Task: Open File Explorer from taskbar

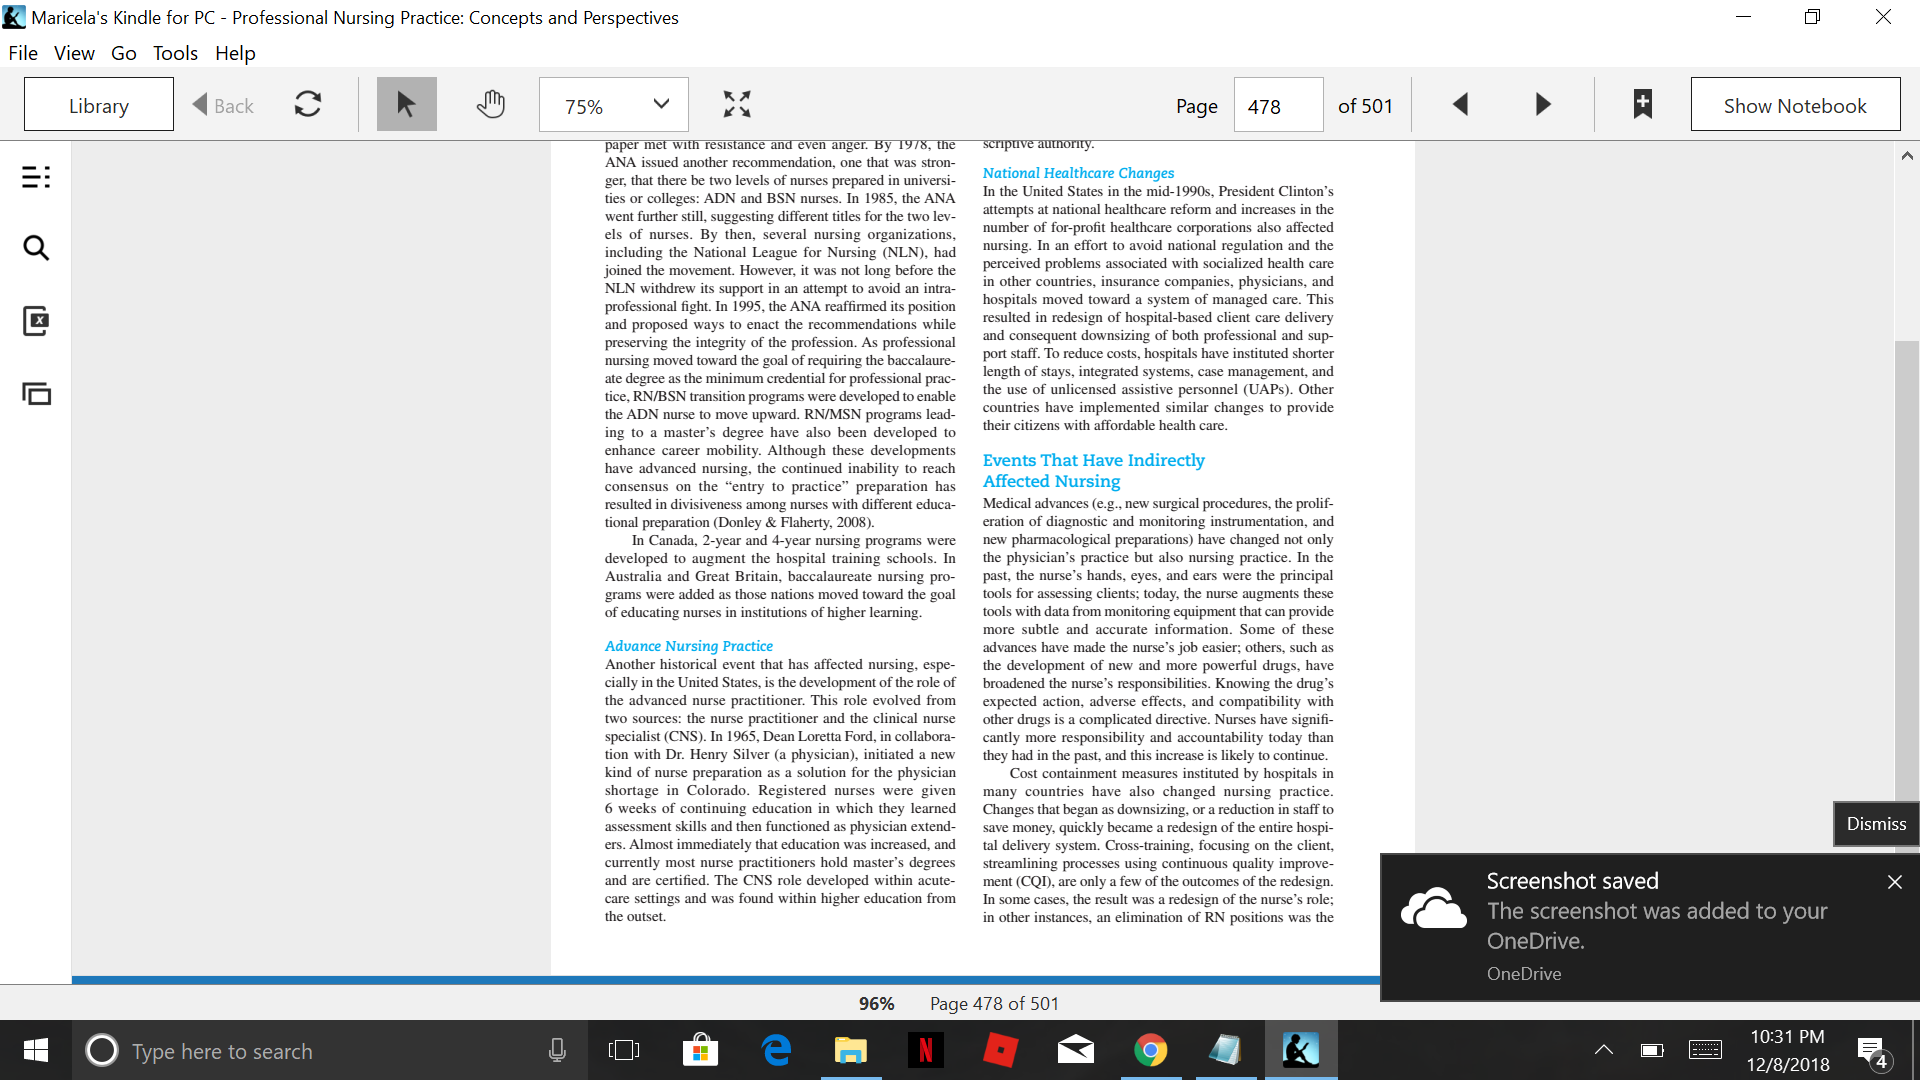Action: tap(851, 1050)
